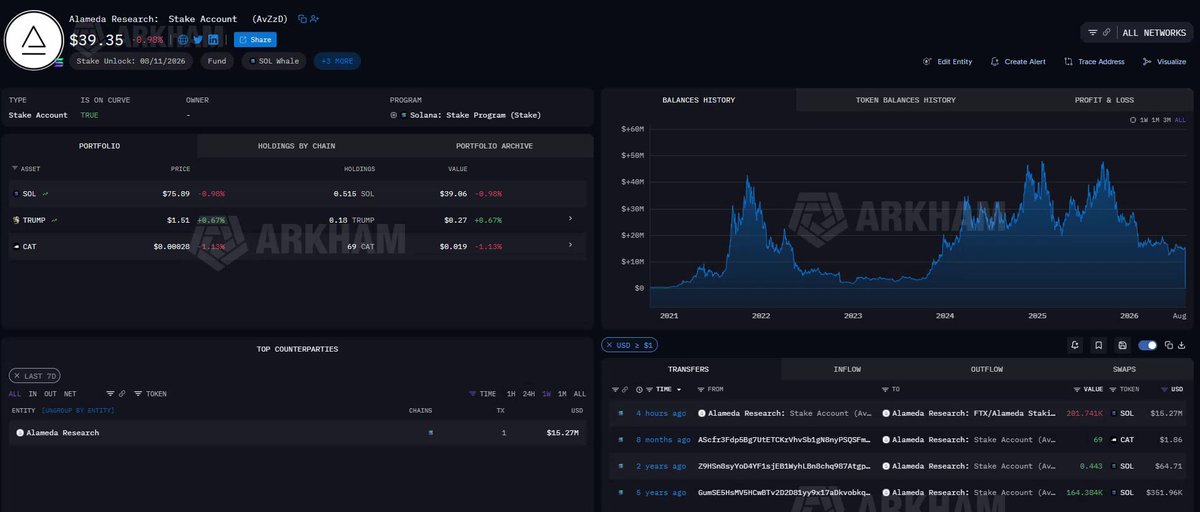Switch to Profit & Loss tab
1200x512 pixels.
[1104, 100]
